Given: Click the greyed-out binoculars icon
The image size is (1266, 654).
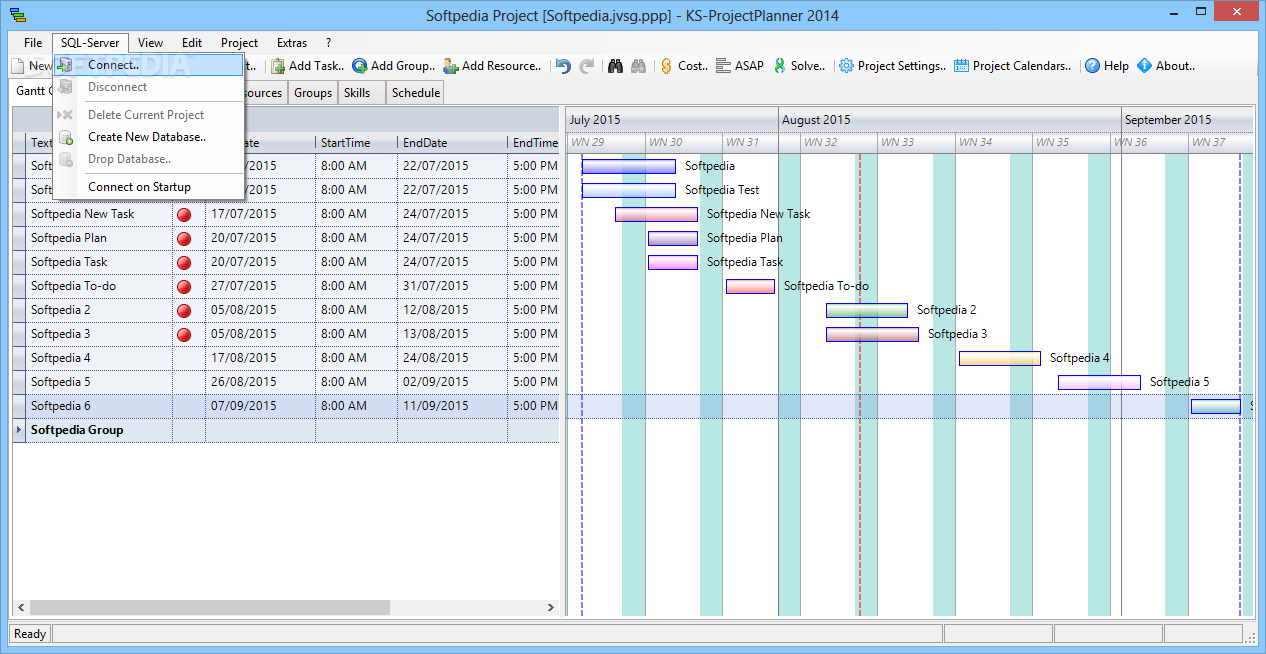Looking at the screenshot, I should [x=638, y=66].
